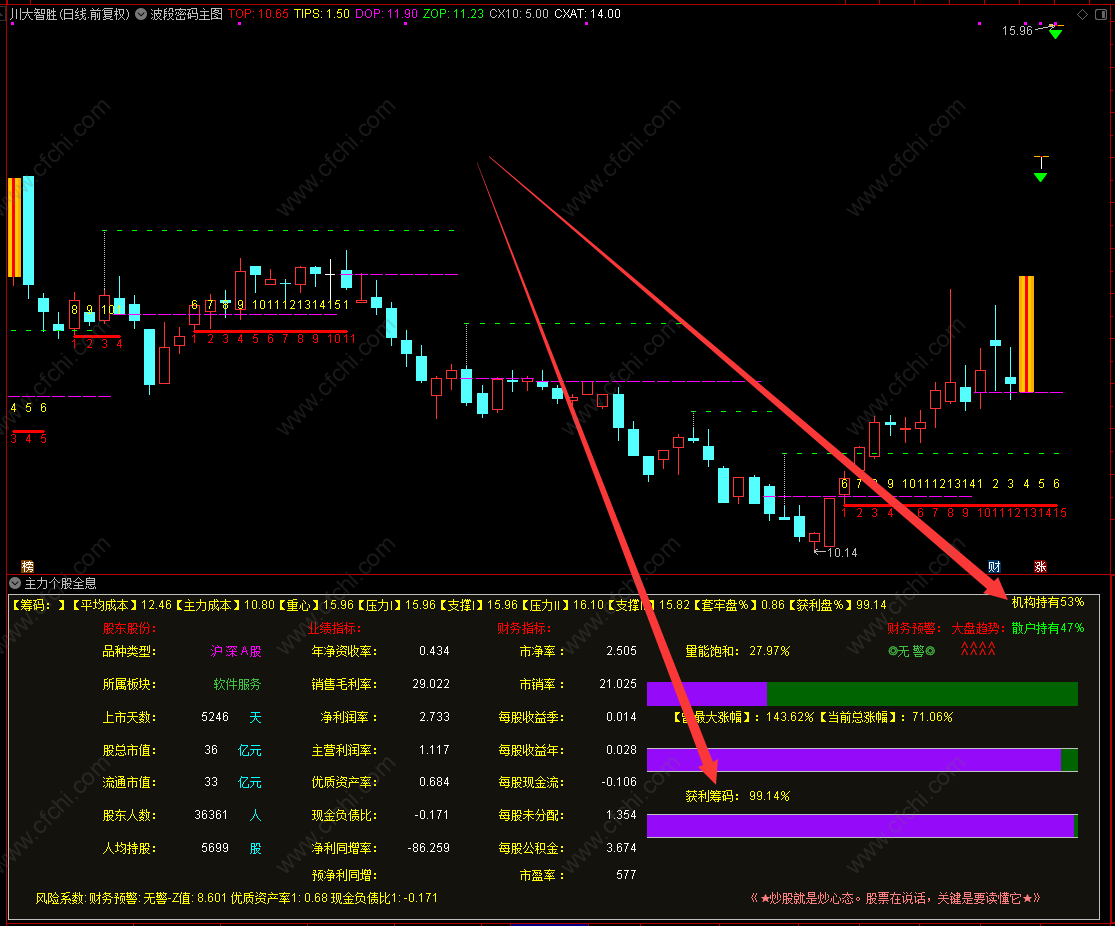Click the 股东人数 36361 value
Image resolution: width=1115 pixels, height=926 pixels.
tap(211, 815)
